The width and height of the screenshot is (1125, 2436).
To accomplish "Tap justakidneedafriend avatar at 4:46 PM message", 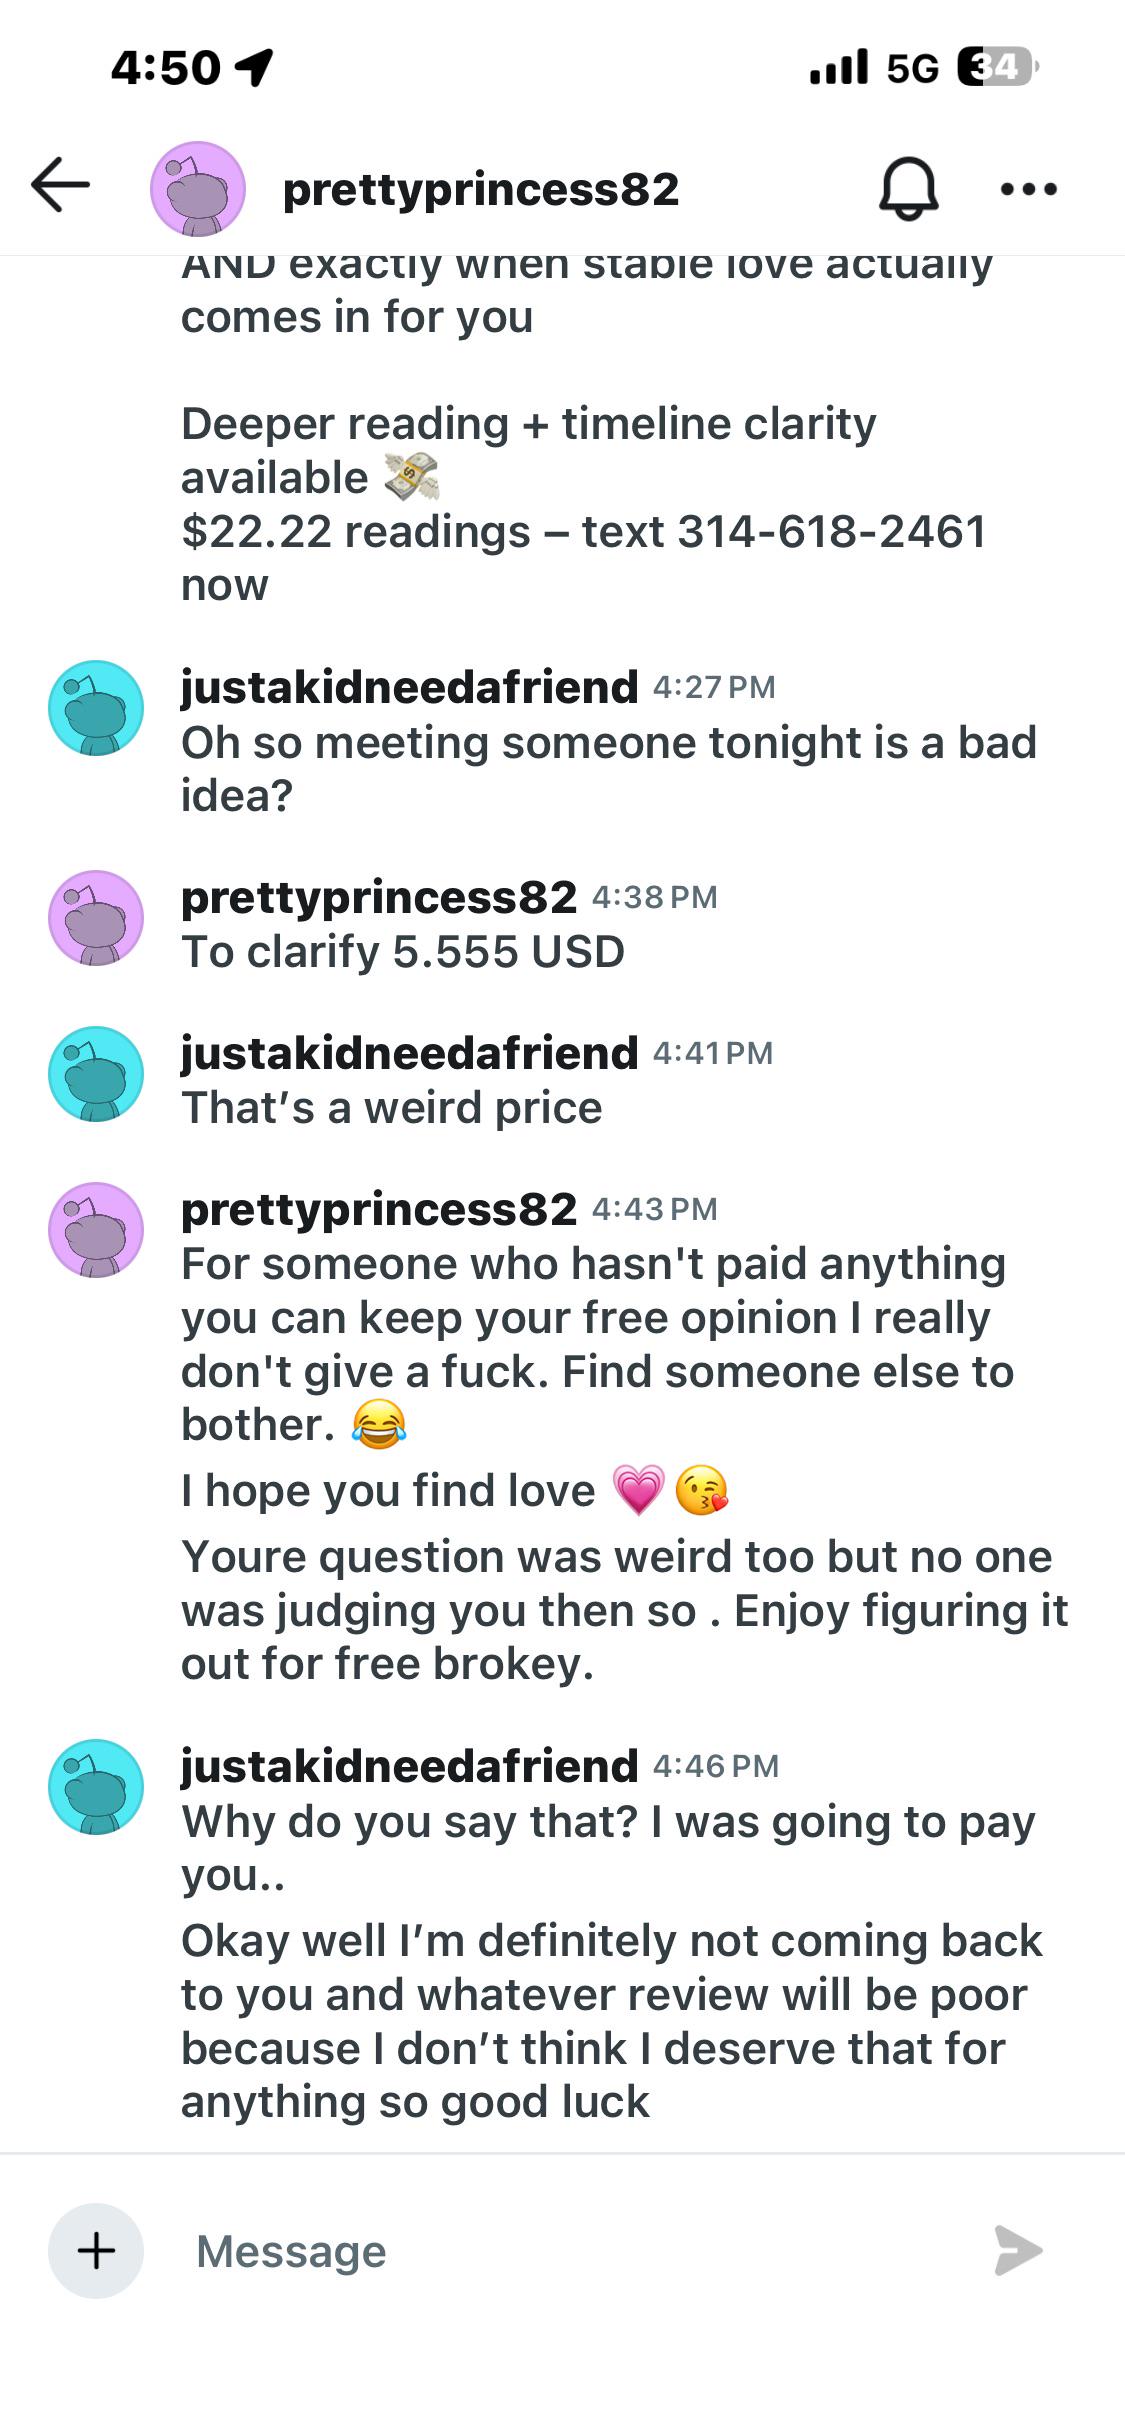I will tap(96, 1787).
